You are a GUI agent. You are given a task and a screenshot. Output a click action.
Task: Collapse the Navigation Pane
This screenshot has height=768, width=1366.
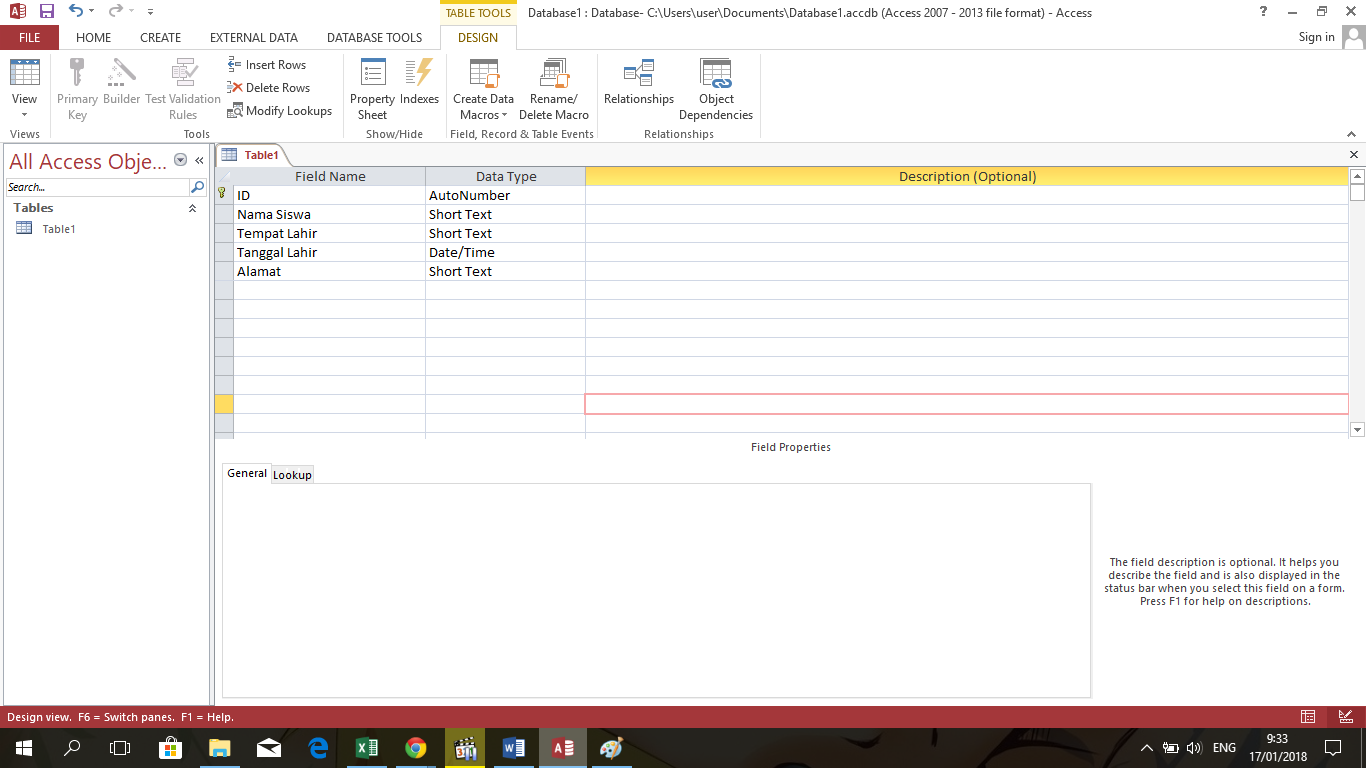[199, 159]
